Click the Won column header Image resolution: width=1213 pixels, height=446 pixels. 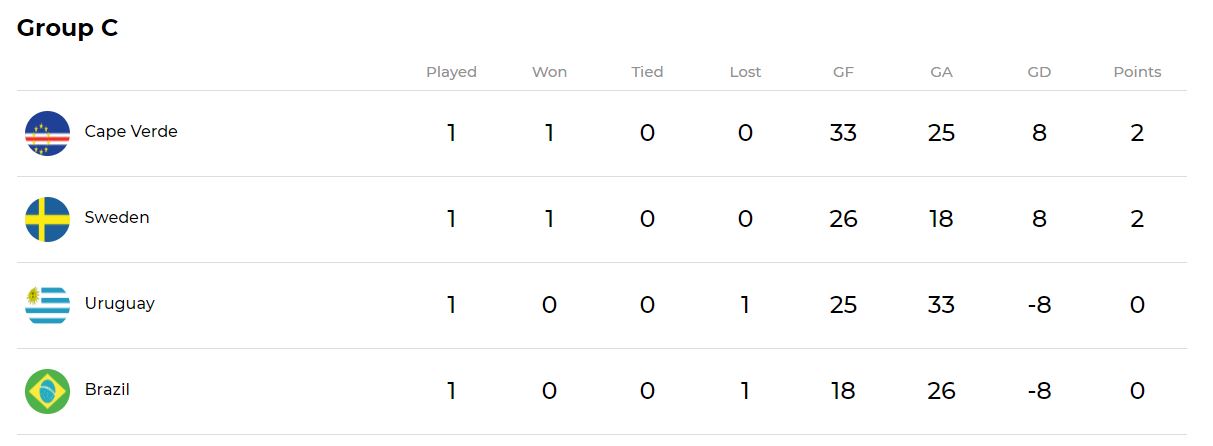pyautogui.click(x=549, y=72)
